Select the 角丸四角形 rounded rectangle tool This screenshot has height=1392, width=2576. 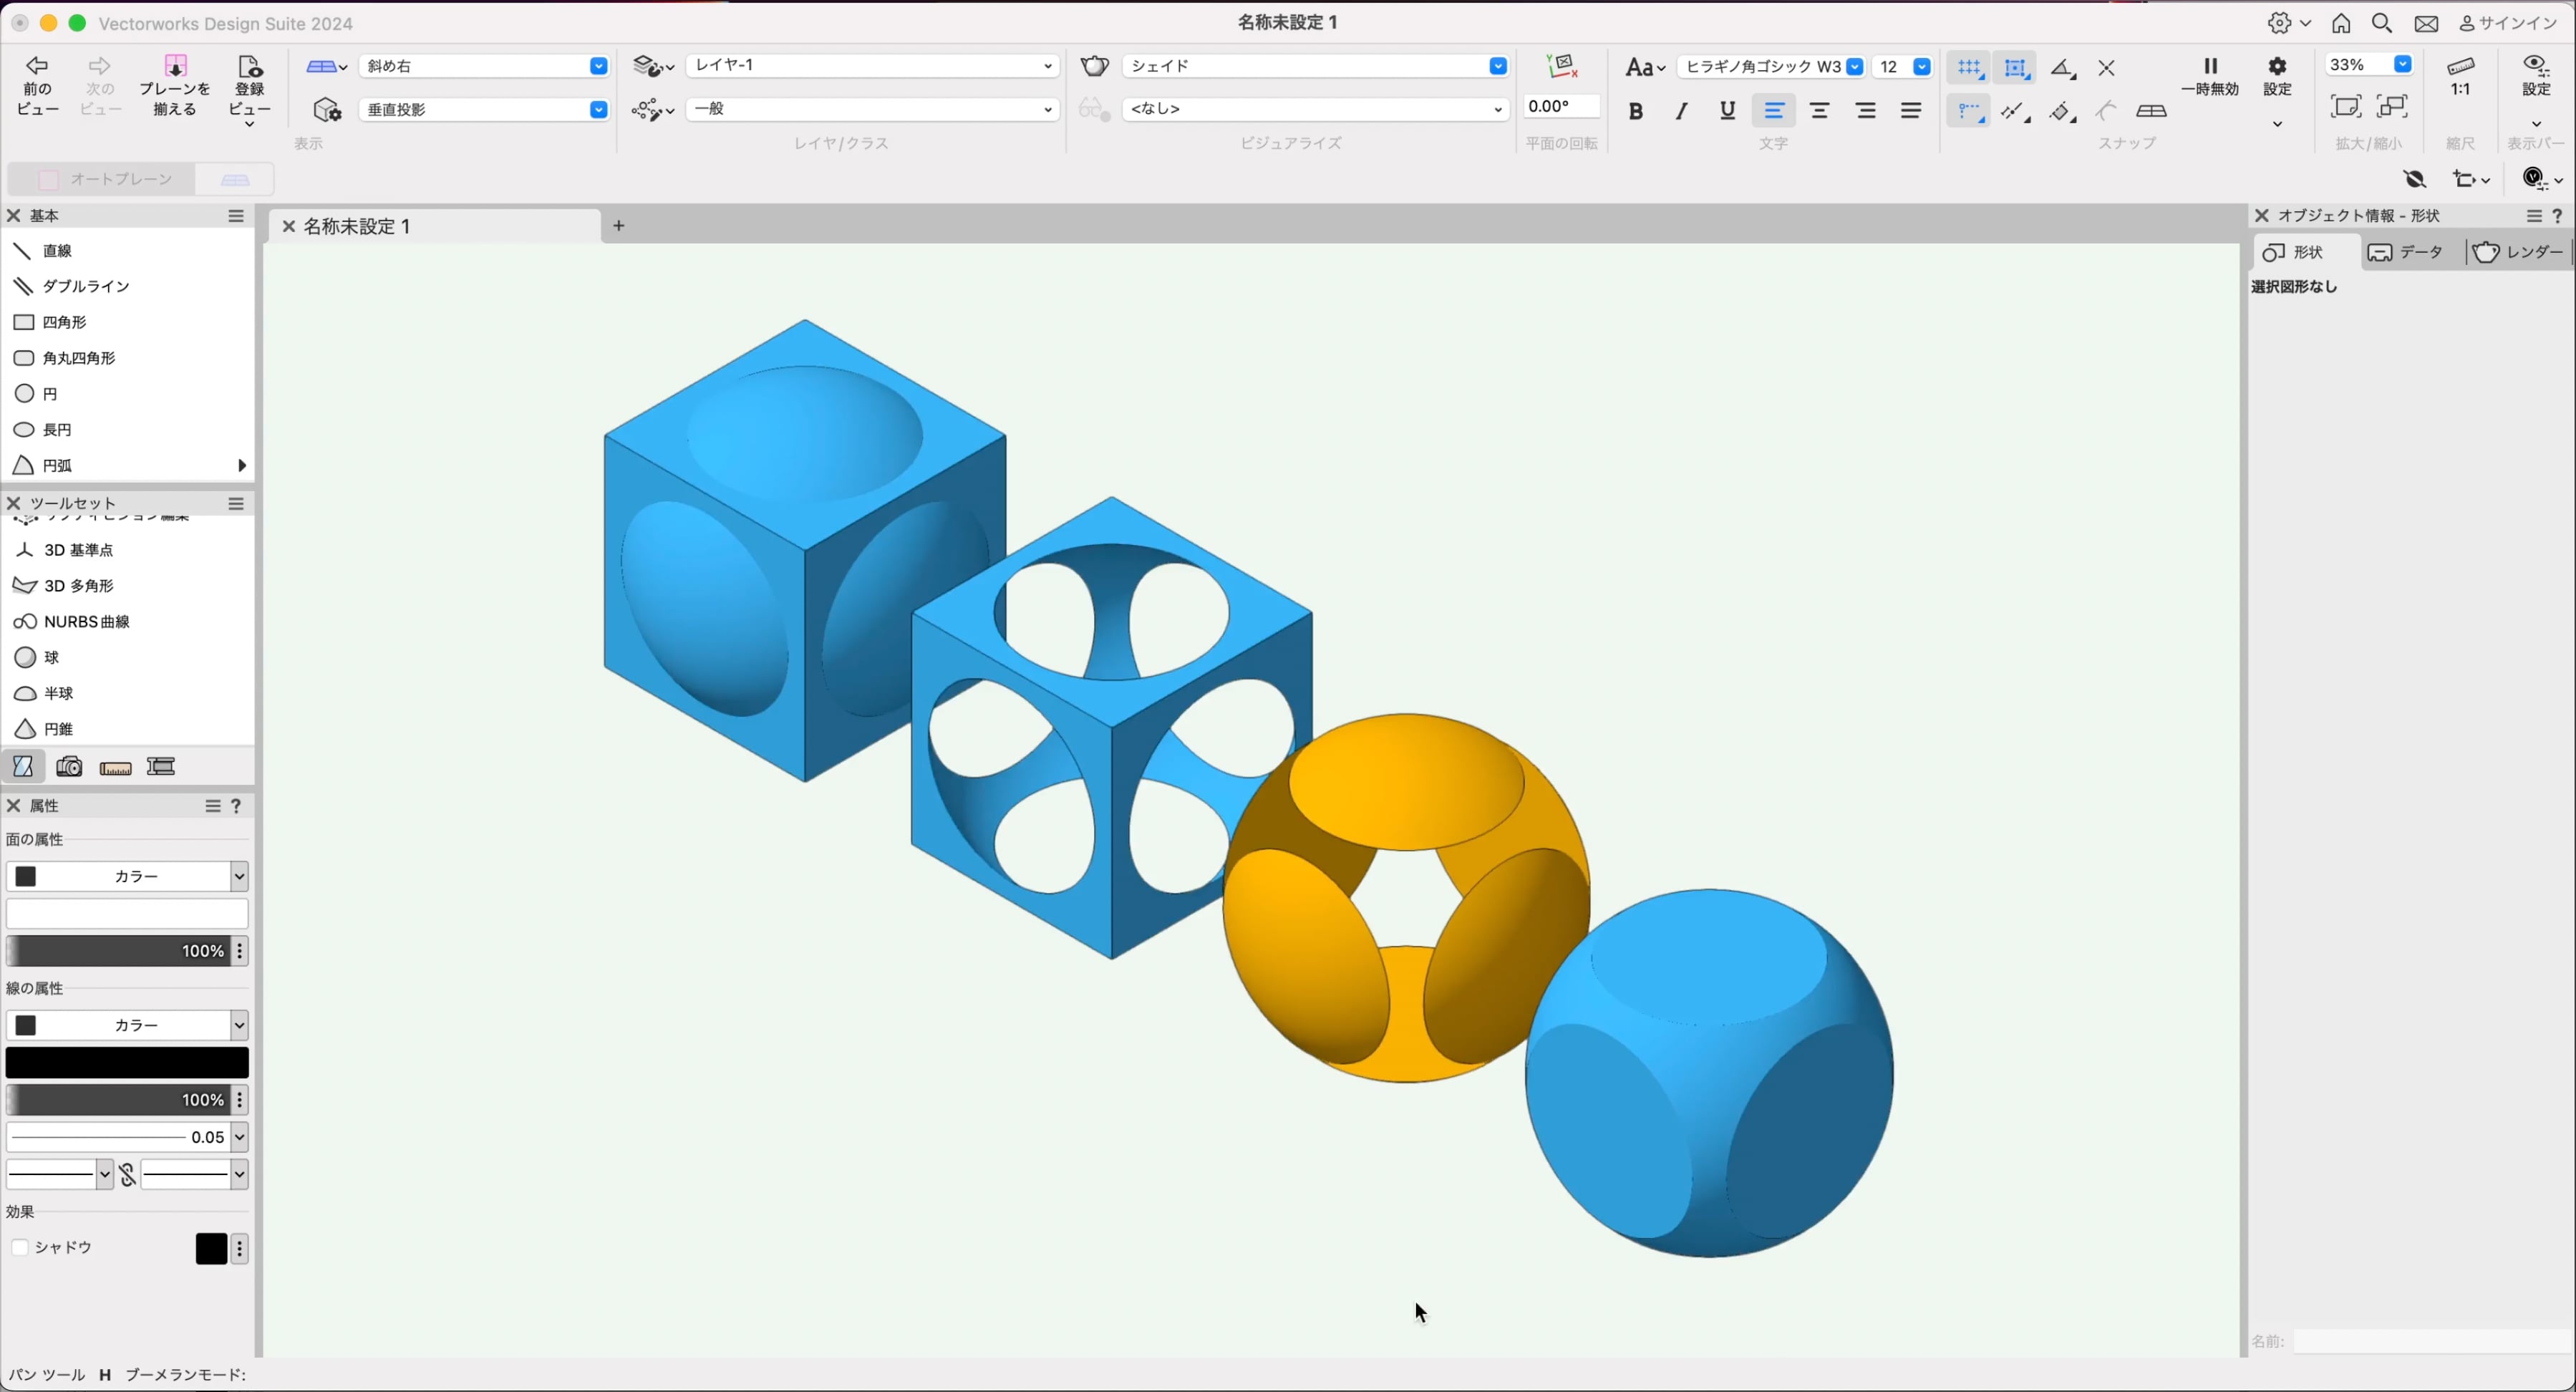126,358
